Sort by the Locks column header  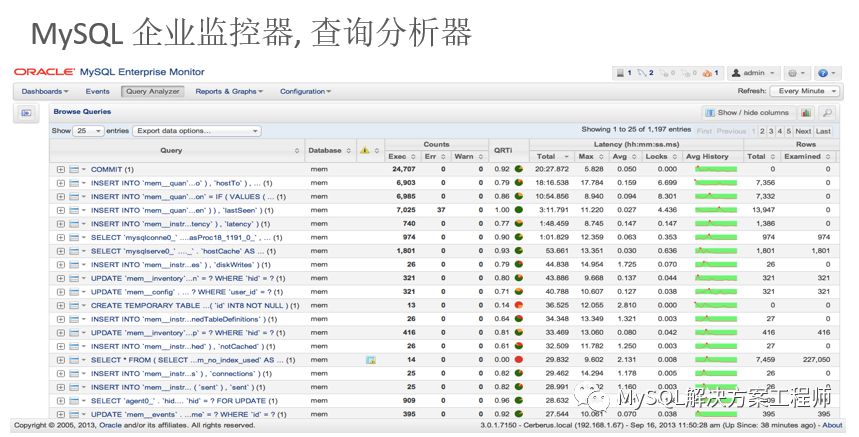coord(661,157)
